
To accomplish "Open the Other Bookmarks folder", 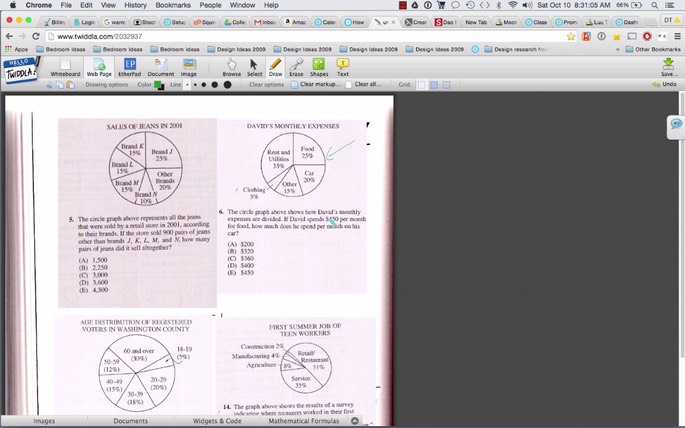I will click(x=653, y=49).
